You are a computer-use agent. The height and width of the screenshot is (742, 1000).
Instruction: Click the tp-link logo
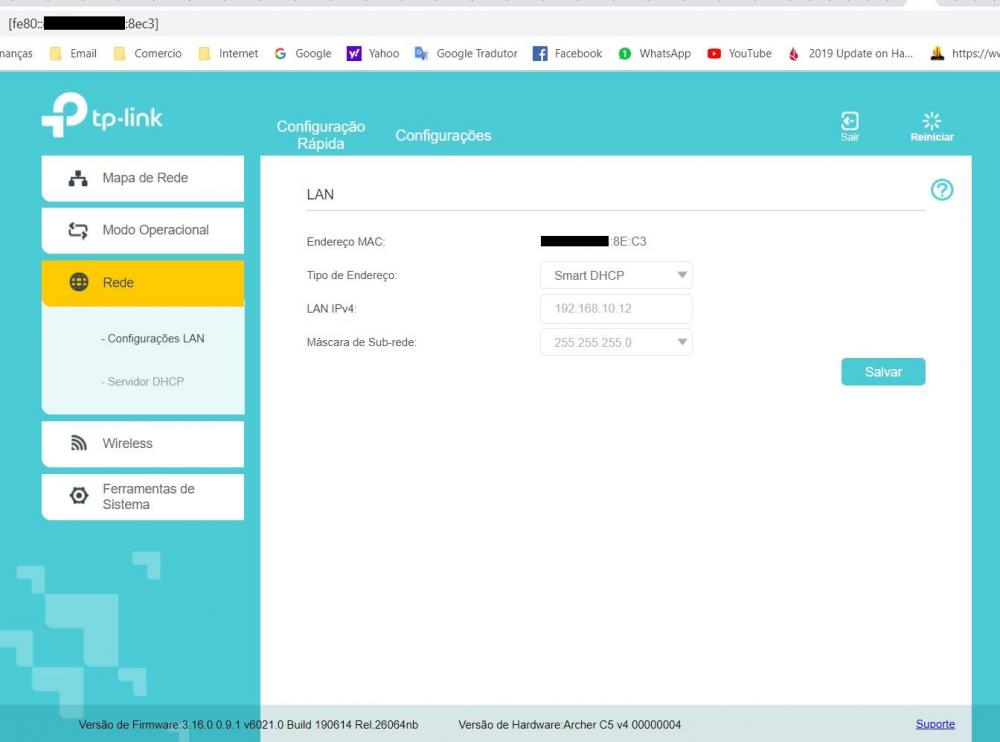(x=102, y=119)
